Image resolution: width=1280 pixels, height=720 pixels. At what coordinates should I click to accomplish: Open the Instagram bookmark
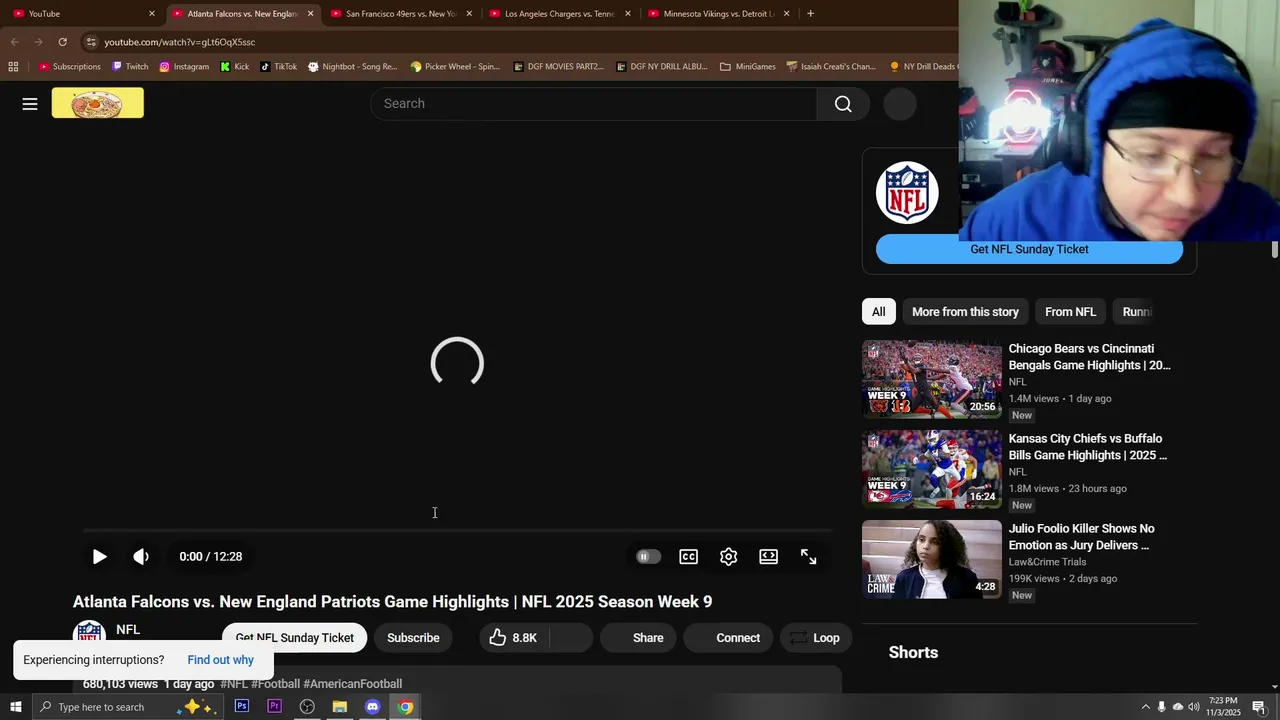[184, 67]
